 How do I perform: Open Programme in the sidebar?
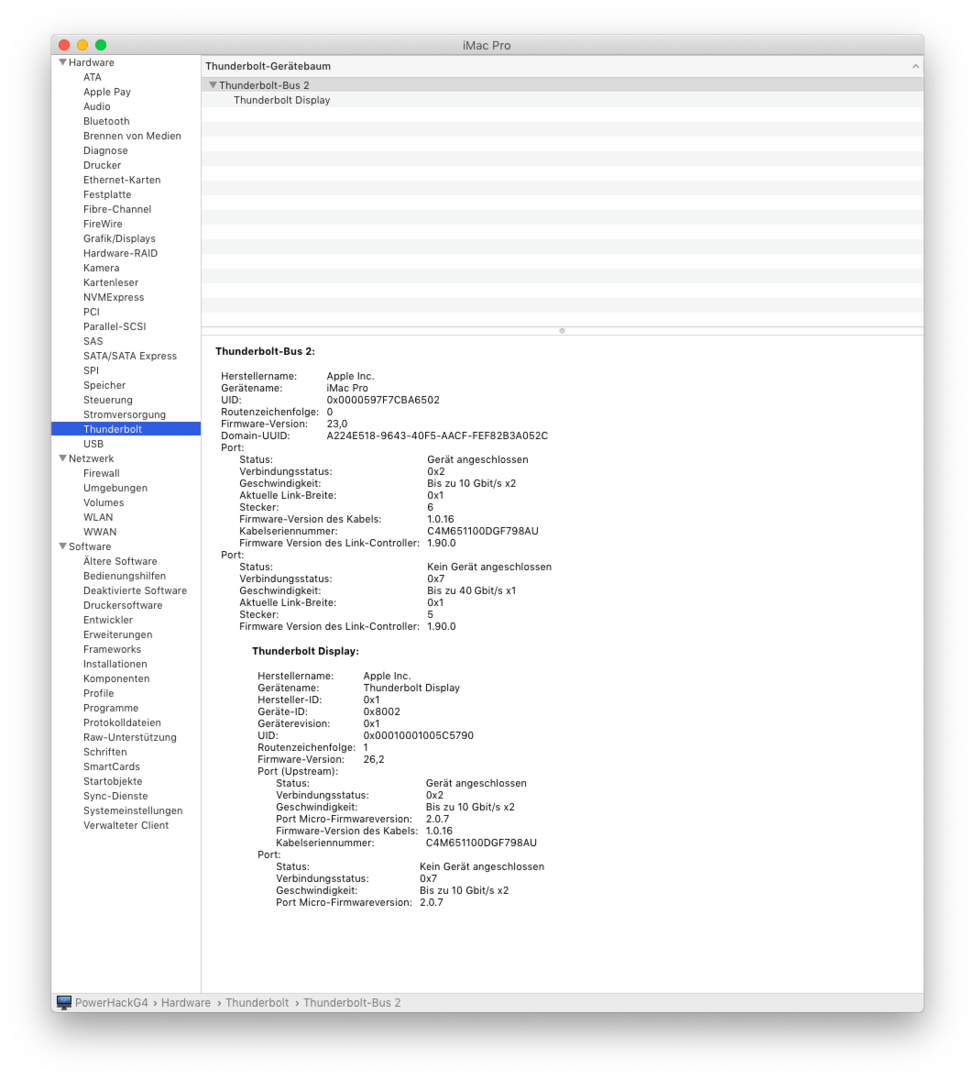coord(111,708)
